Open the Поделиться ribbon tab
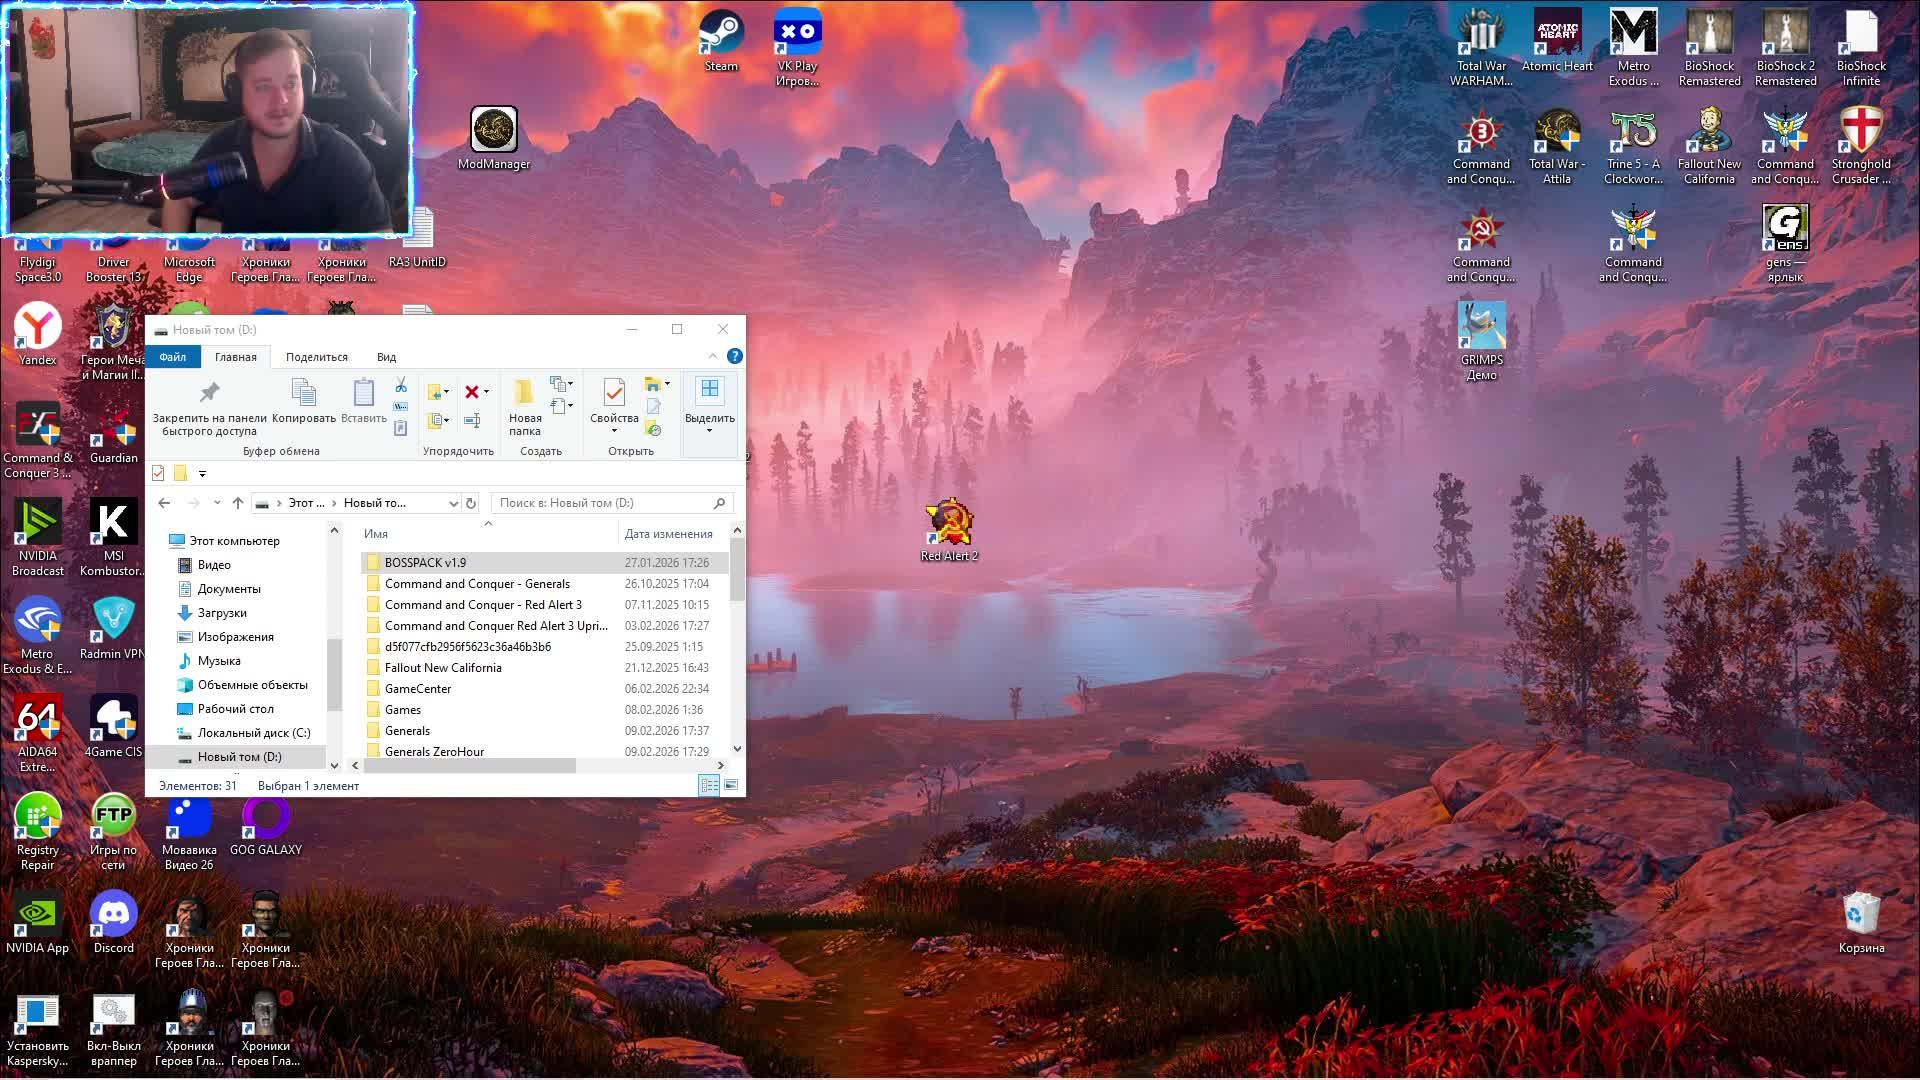Screen dimensions: 1920x1080 [x=316, y=357]
